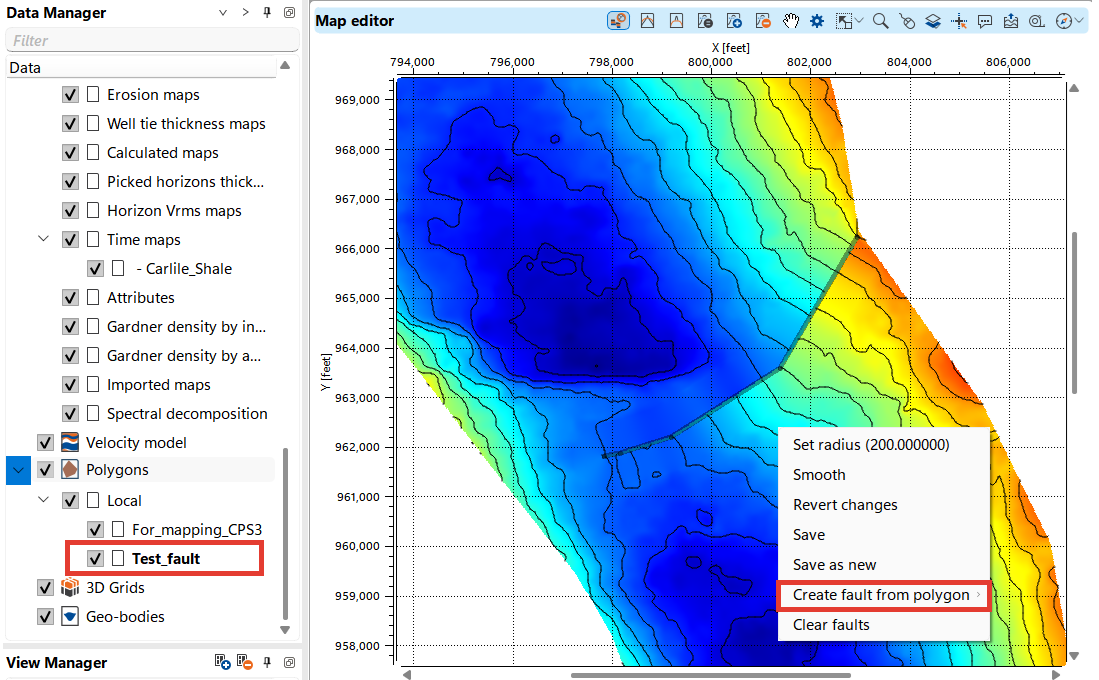The image size is (1099, 680).
Task: Choose Create fault from polygon
Action: point(881,595)
